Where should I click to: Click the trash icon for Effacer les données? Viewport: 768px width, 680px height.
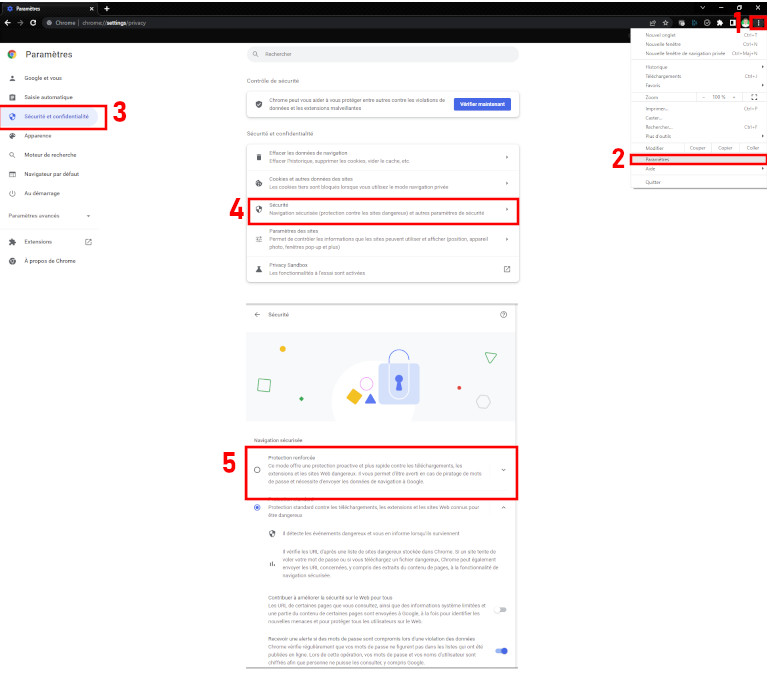click(x=259, y=157)
